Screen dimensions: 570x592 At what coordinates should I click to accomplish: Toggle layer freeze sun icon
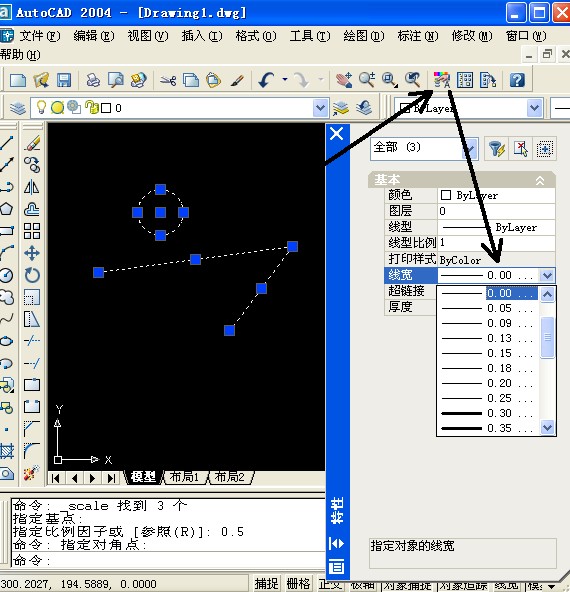click(x=57, y=108)
